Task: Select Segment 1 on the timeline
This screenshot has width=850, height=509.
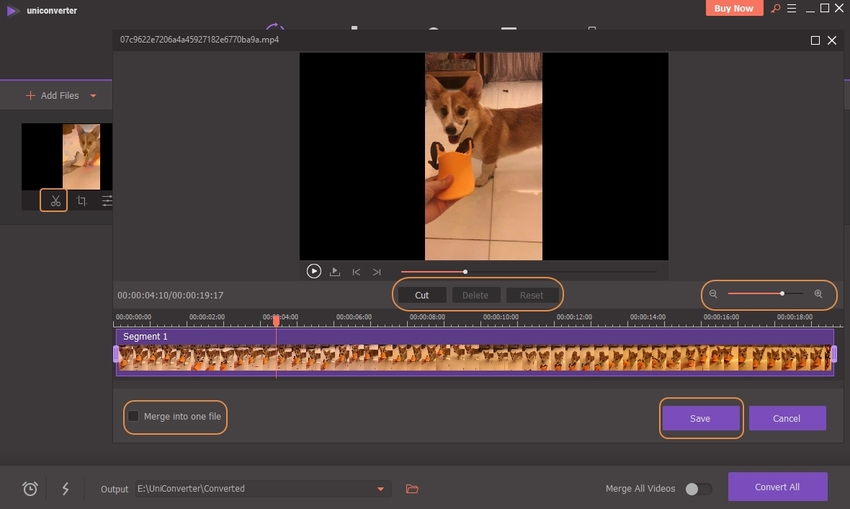Action: click(474, 357)
